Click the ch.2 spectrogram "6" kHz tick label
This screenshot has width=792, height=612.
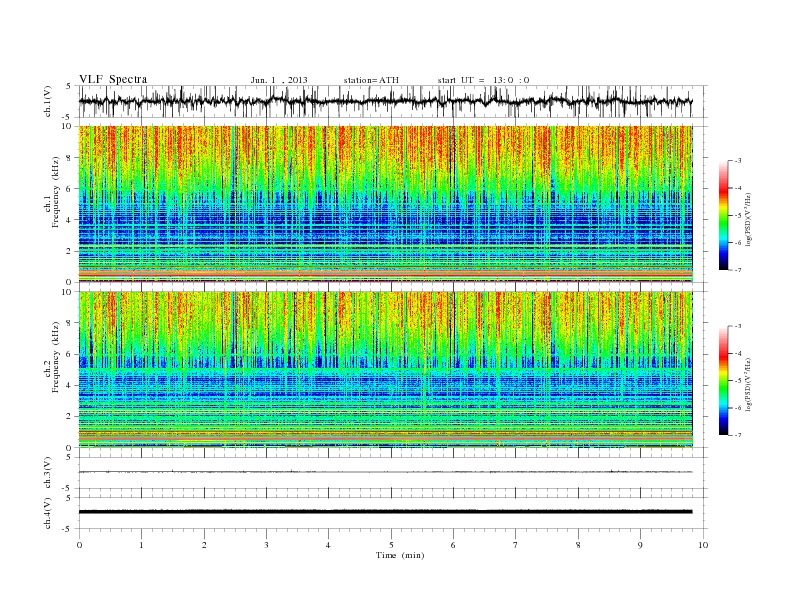(x=69, y=354)
